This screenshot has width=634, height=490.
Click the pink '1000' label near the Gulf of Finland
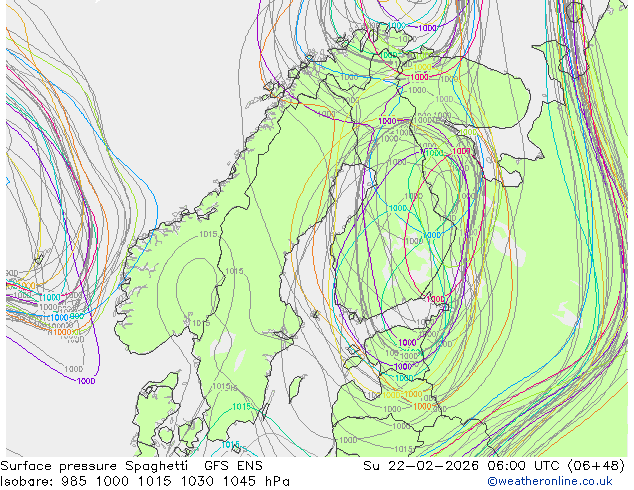point(435,299)
